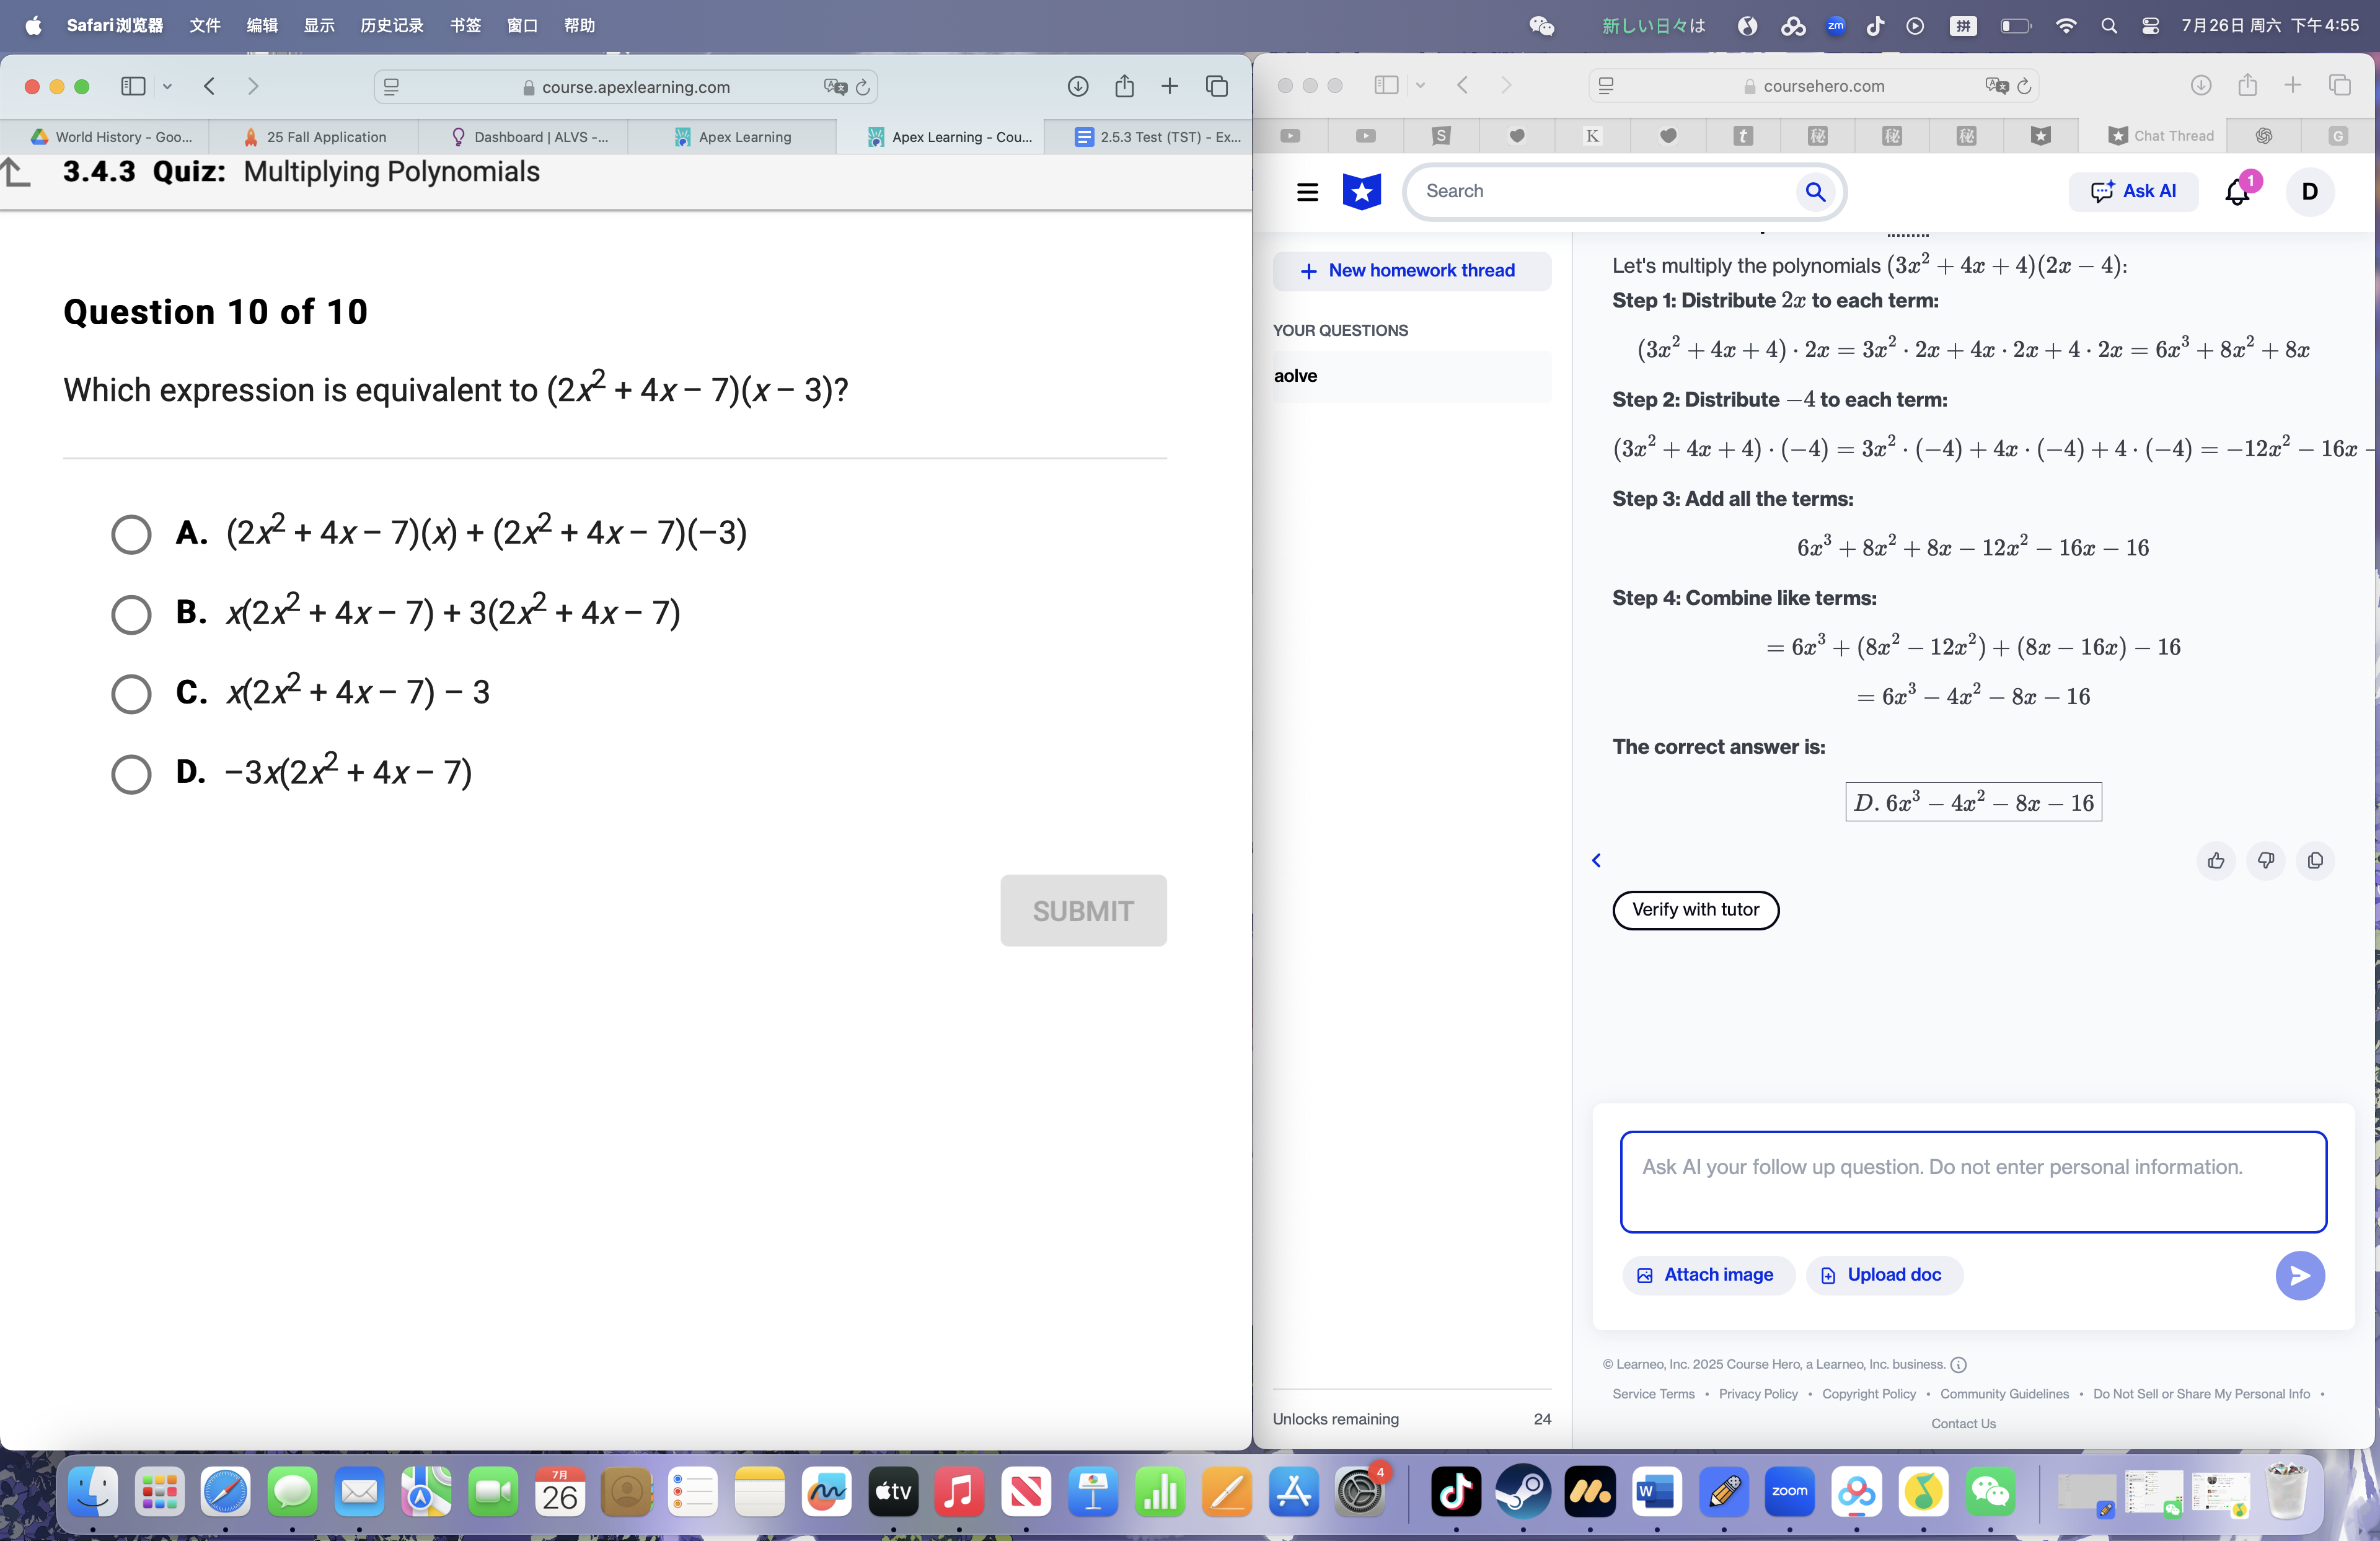This screenshot has height=1541, width=2380.
Task: Open the 历史记录 menu in the menu bar
Action: click(391, 25)
